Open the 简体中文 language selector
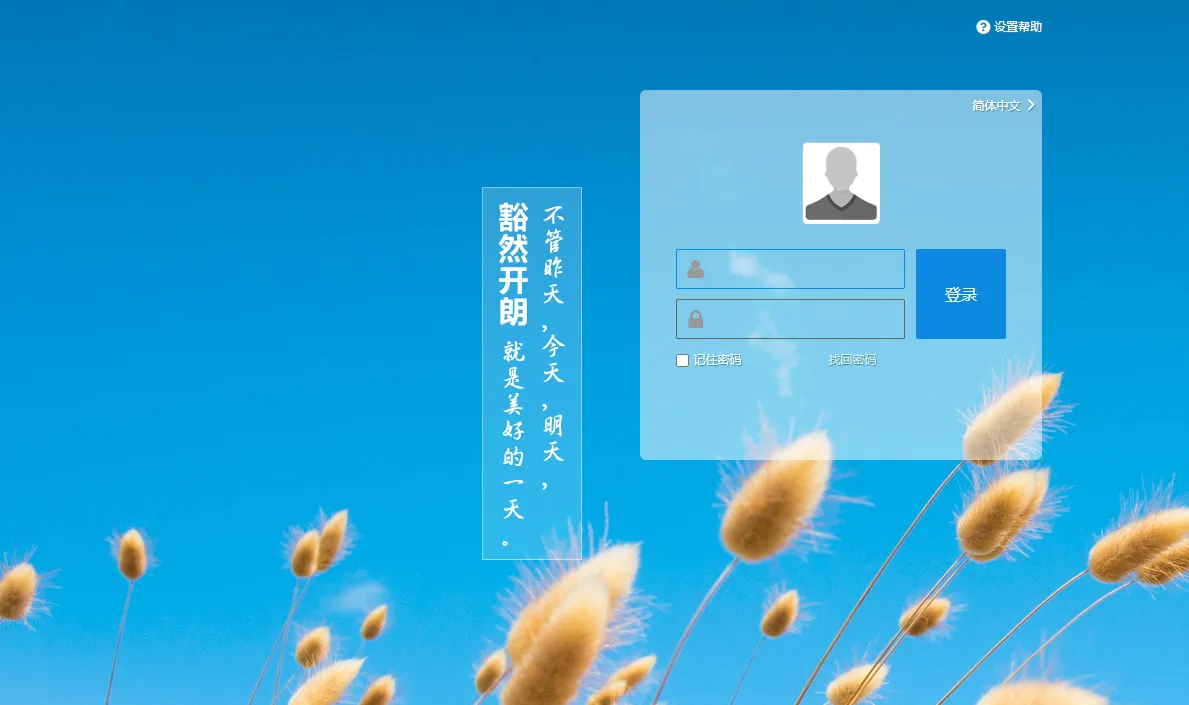 [x=996, y=105]
